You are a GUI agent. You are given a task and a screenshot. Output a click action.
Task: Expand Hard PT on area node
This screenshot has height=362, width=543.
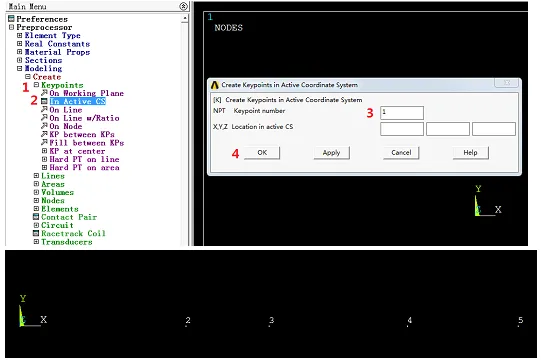click(x=45, y=168)
